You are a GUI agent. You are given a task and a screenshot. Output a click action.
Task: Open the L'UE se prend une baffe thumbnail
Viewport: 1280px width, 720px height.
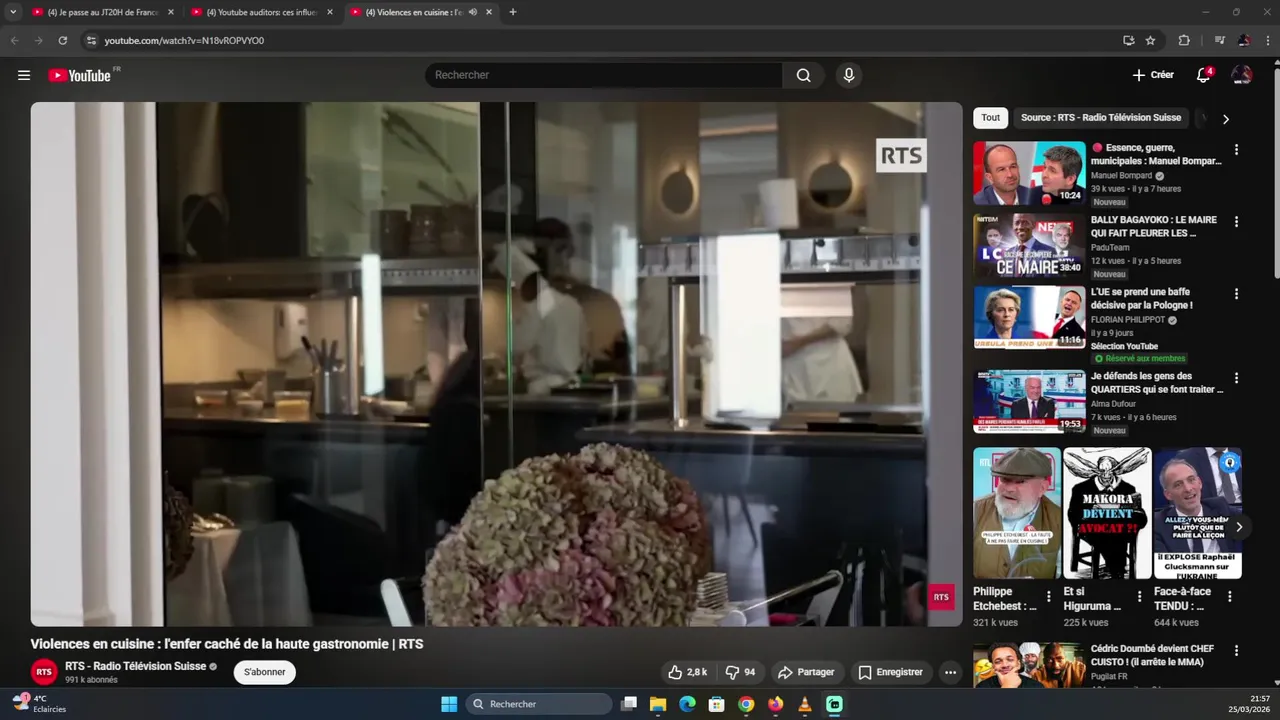pos(1029,317)
